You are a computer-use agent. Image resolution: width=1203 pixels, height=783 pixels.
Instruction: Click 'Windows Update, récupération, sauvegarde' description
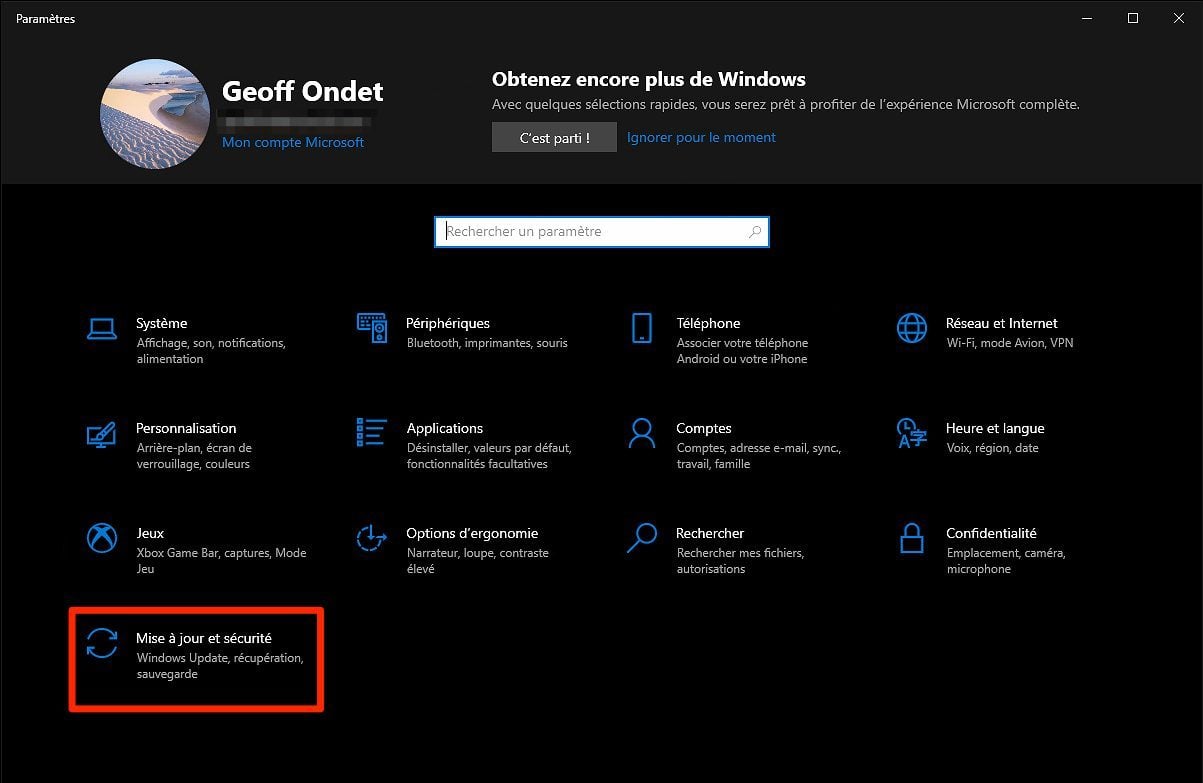pyautogui.click(x=220, y=666)
